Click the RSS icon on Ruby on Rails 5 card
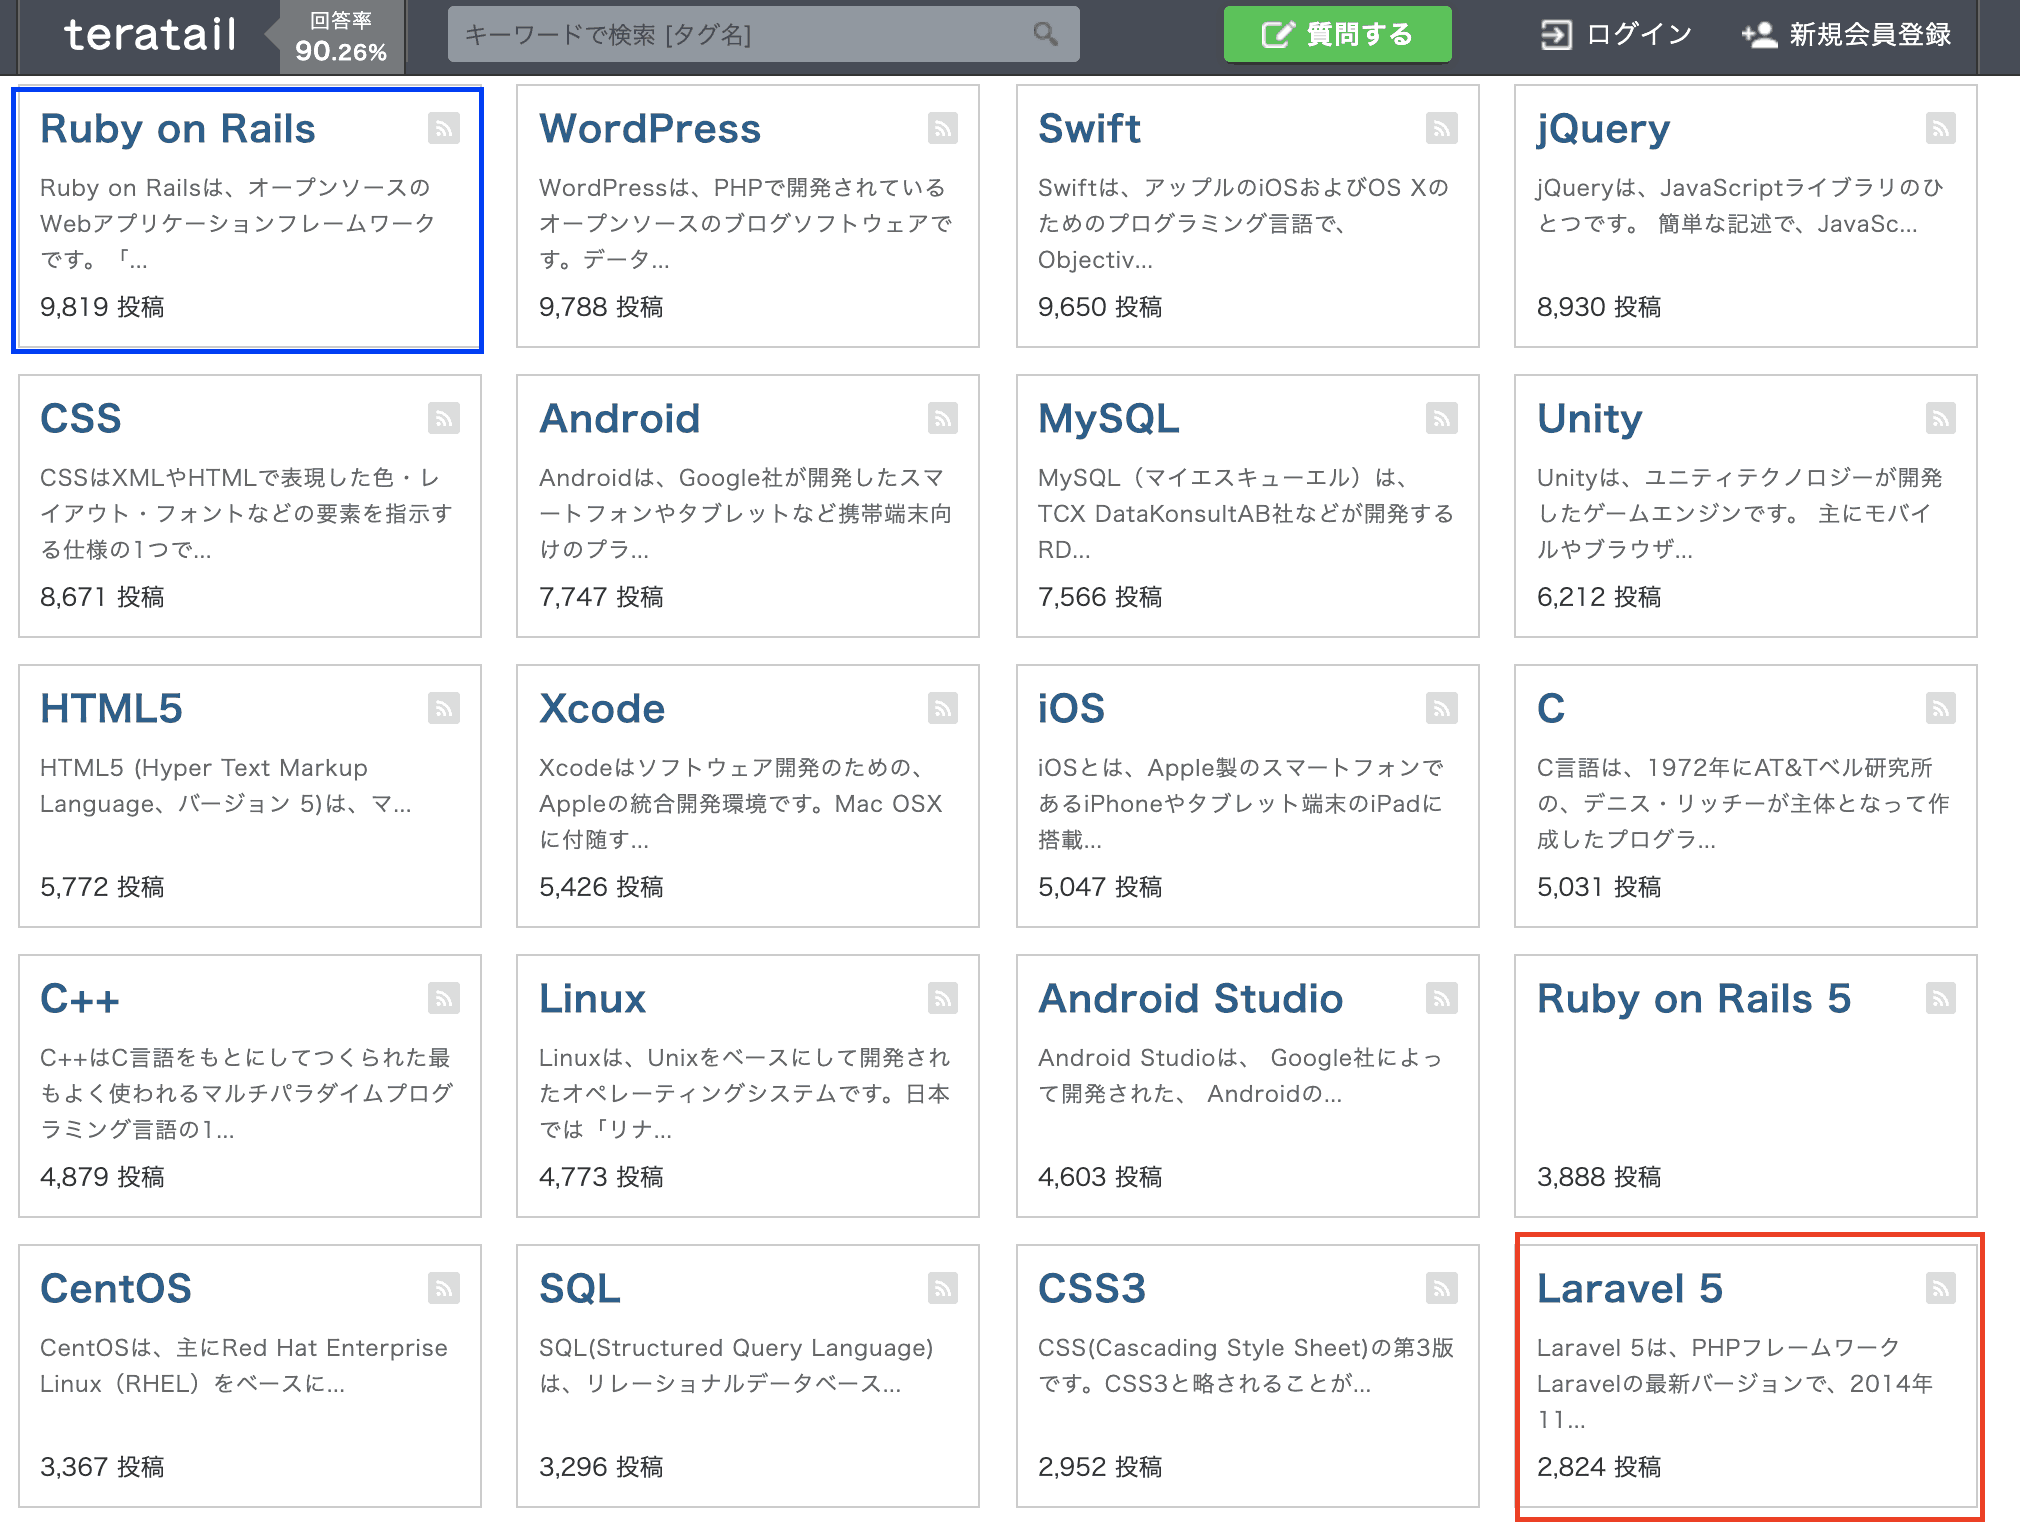Viewport: 2020px width, 1526px height. click(1941, 998)
